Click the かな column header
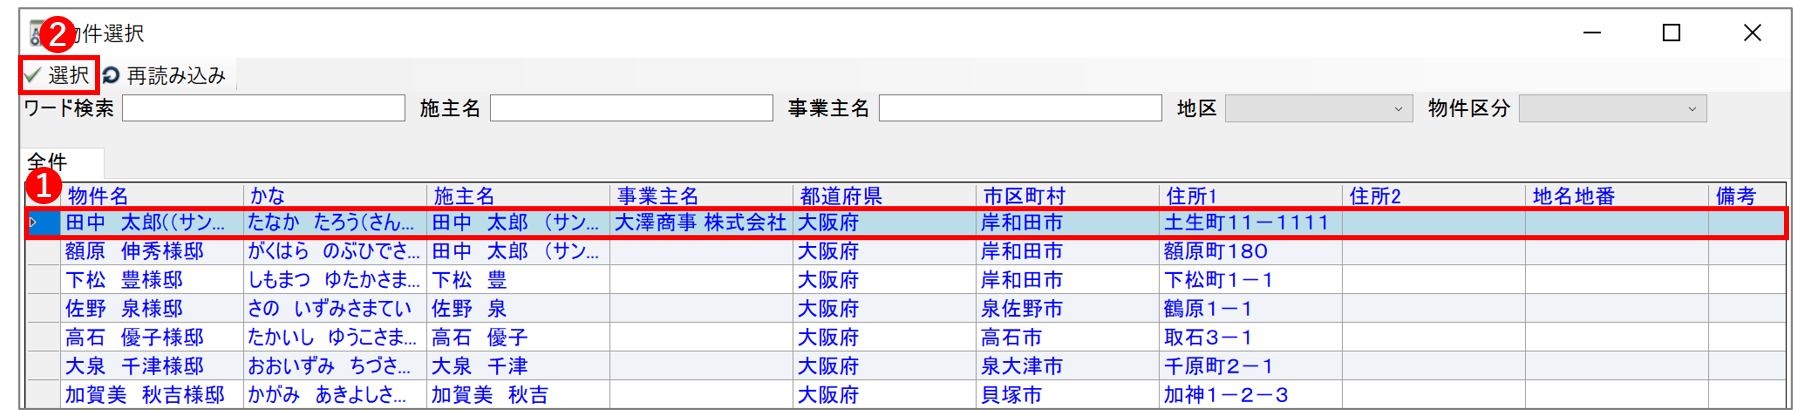The height and width of the screenshot is (410, 1793). coord(268,196)
